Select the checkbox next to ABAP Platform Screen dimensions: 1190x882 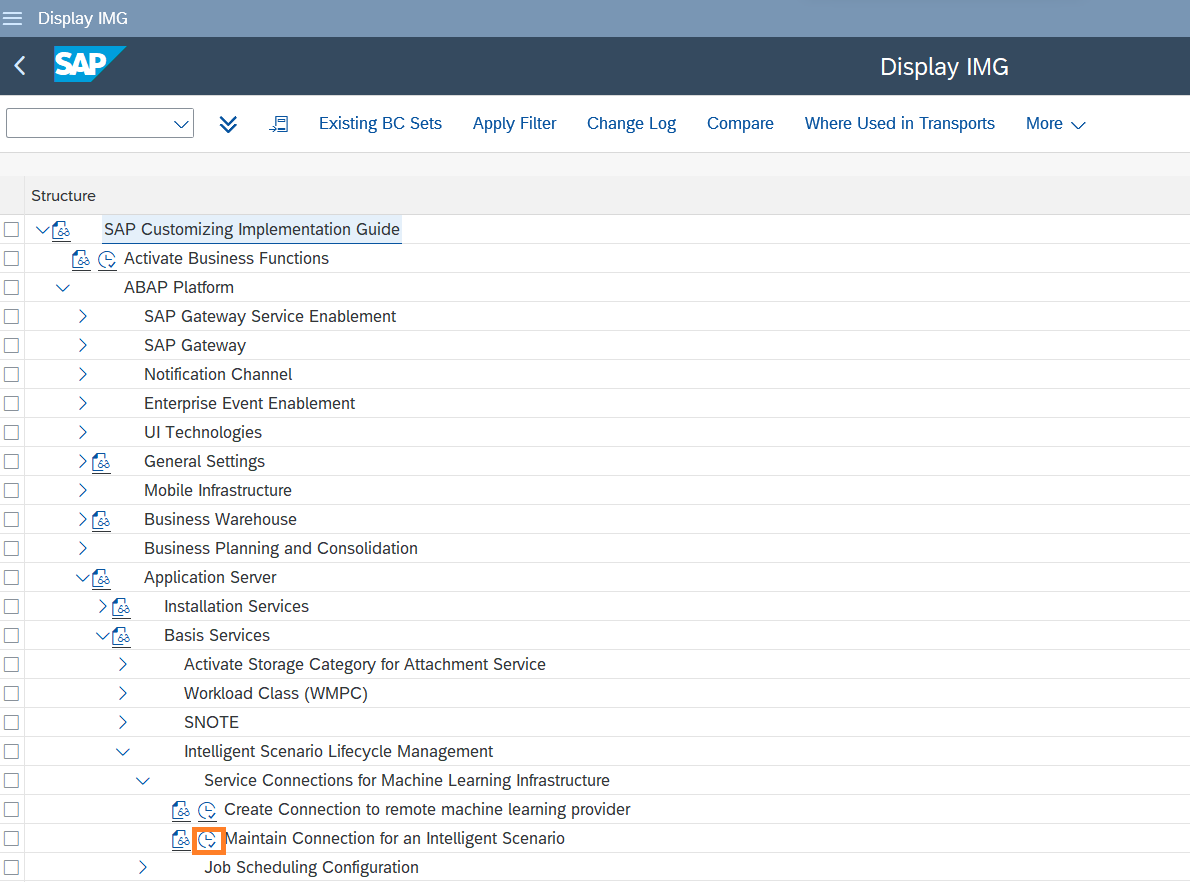(11, 288)
